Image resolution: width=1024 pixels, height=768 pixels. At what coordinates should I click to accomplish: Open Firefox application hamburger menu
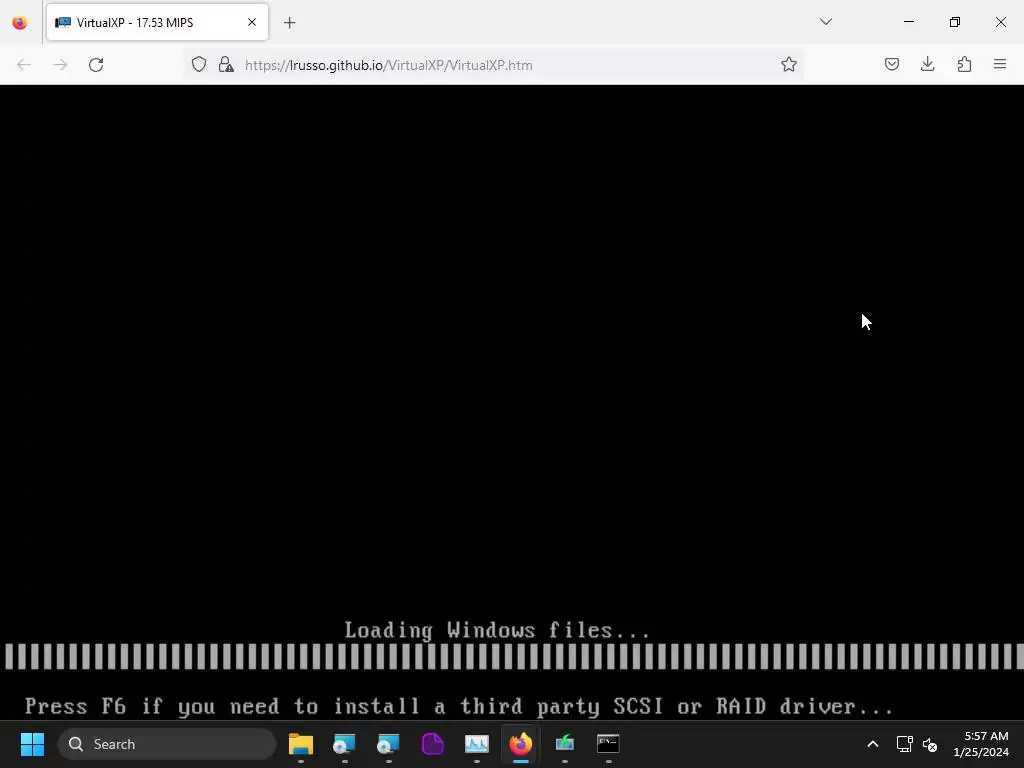1000,64
